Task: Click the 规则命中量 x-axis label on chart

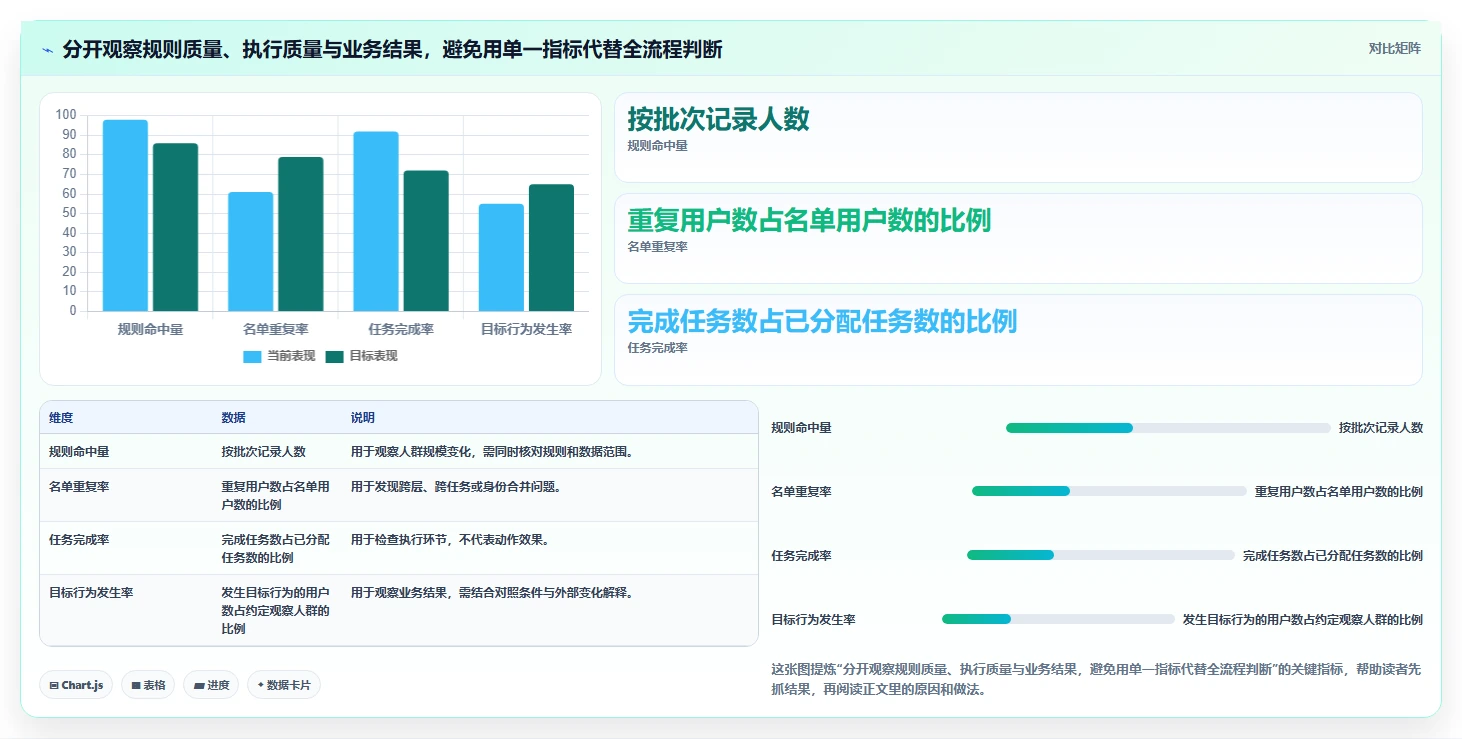Action: pos(150,329)
